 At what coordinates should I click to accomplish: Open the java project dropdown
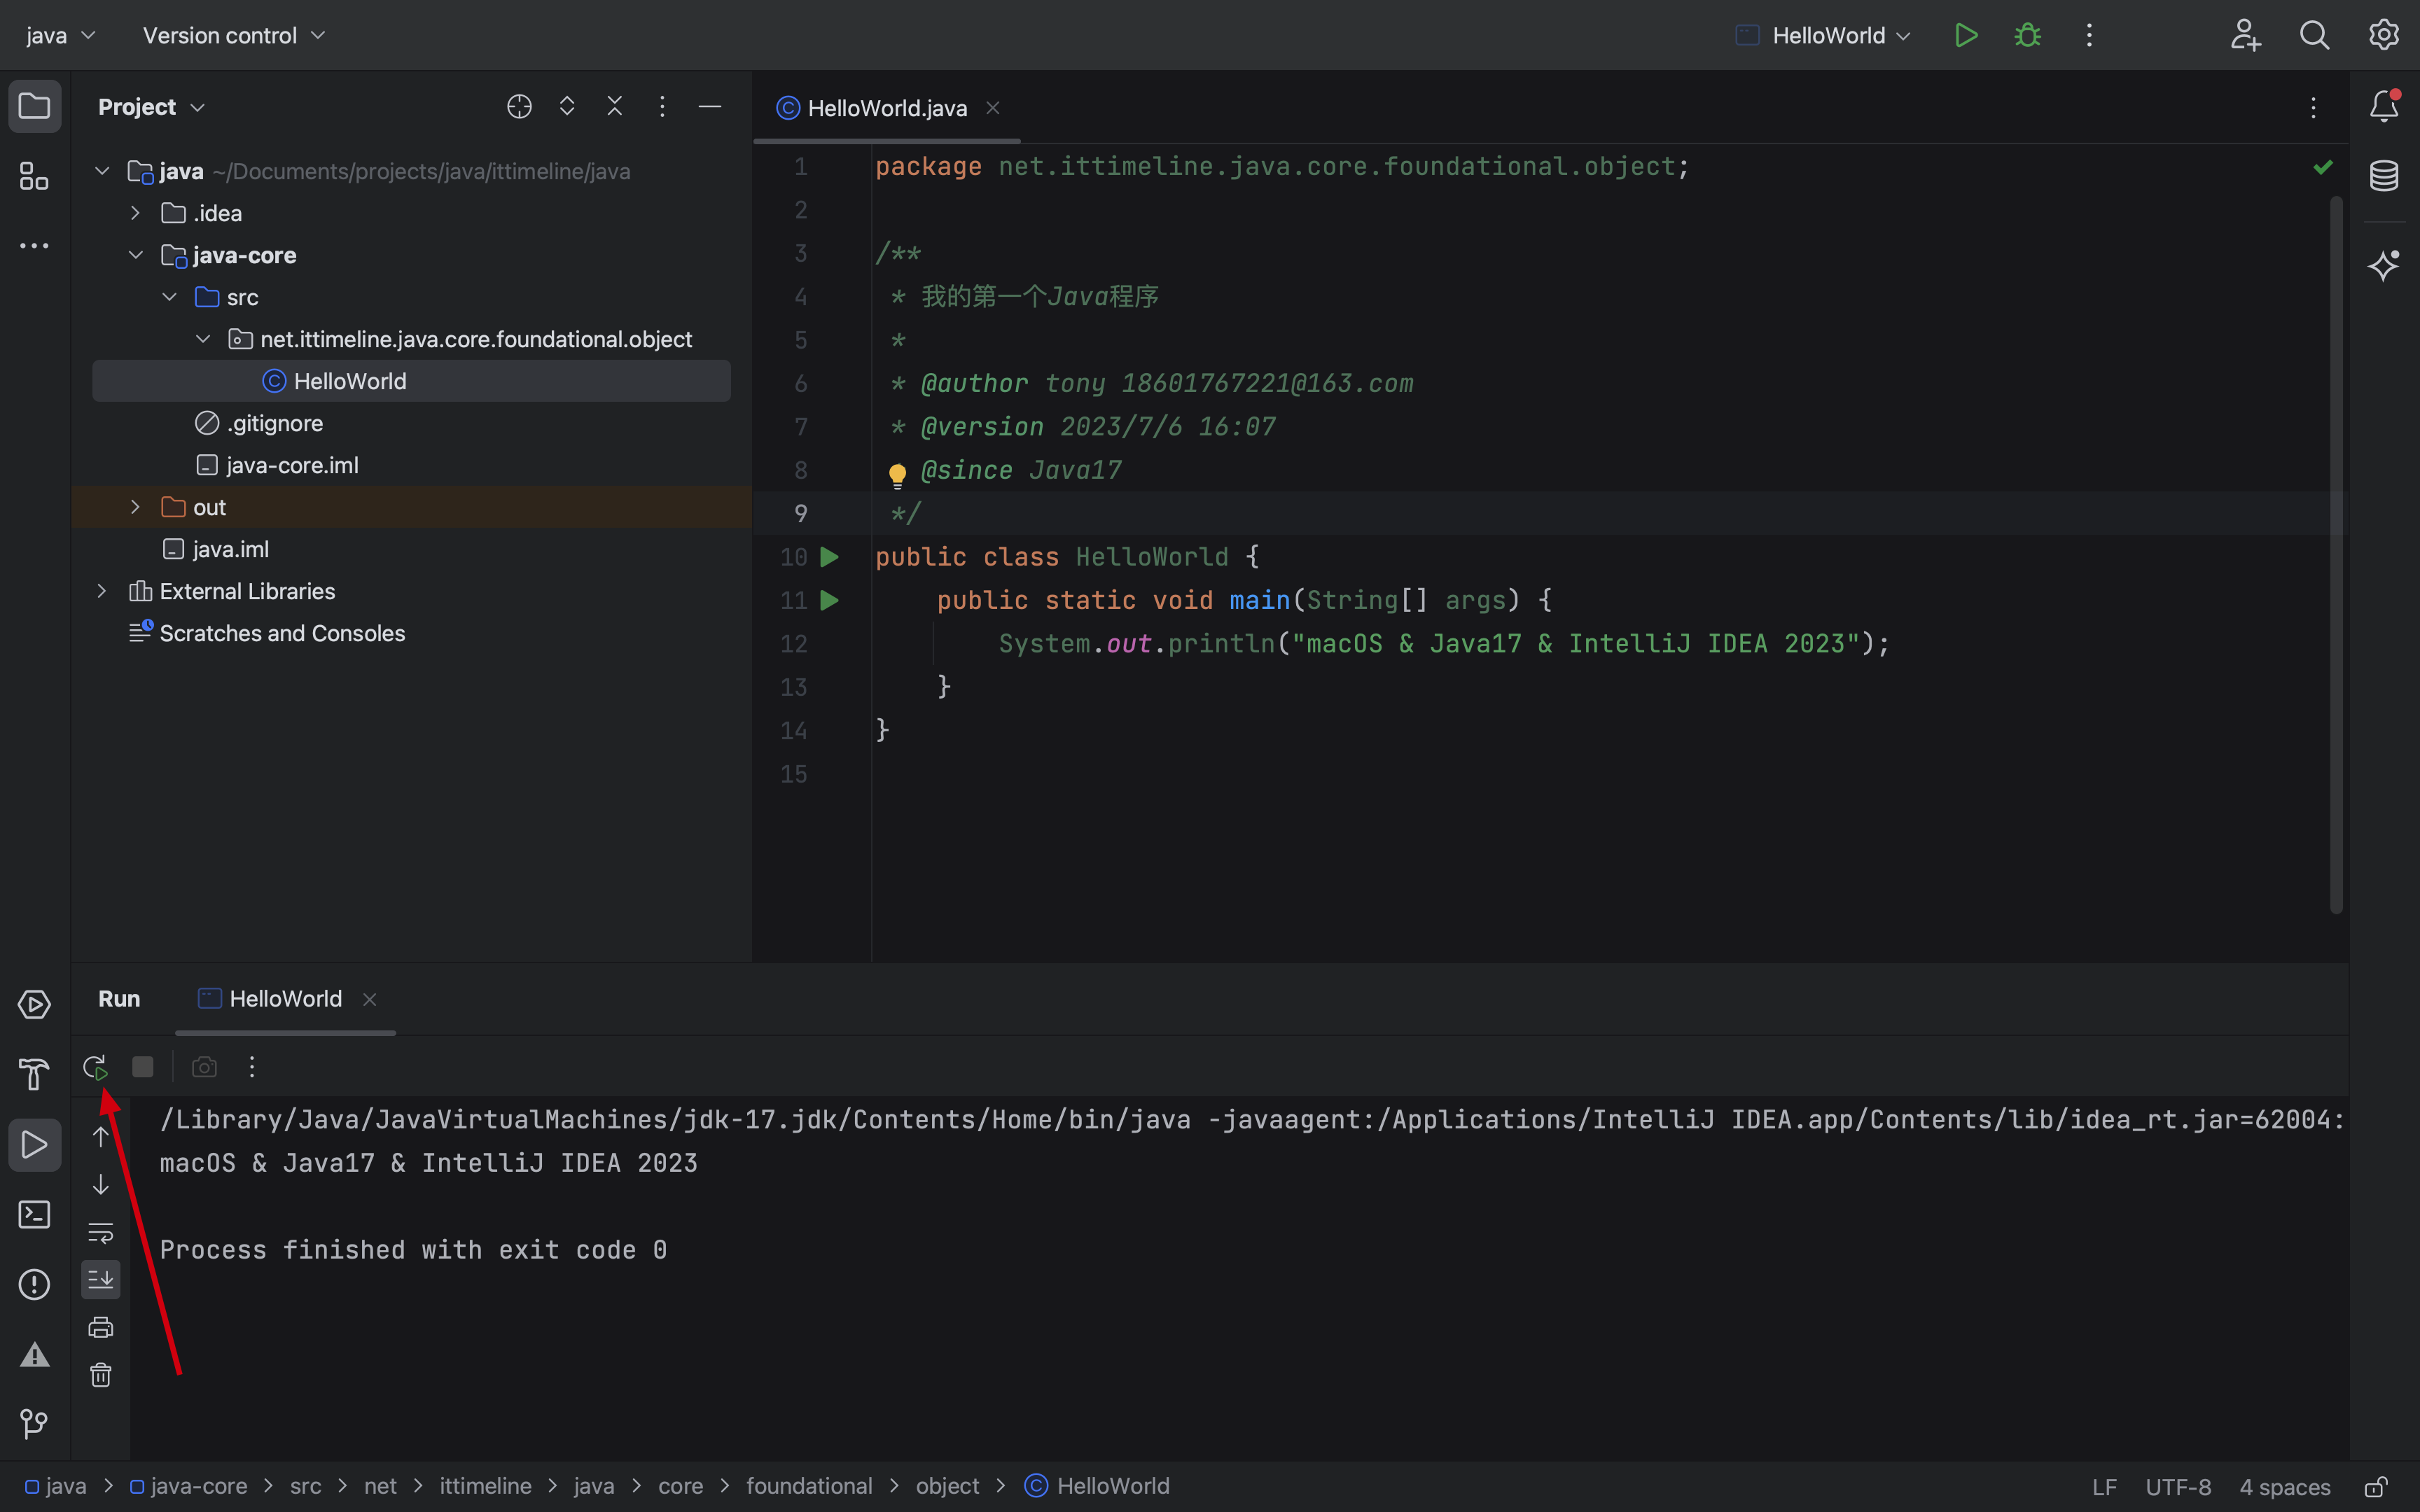[x=60, y=35]
